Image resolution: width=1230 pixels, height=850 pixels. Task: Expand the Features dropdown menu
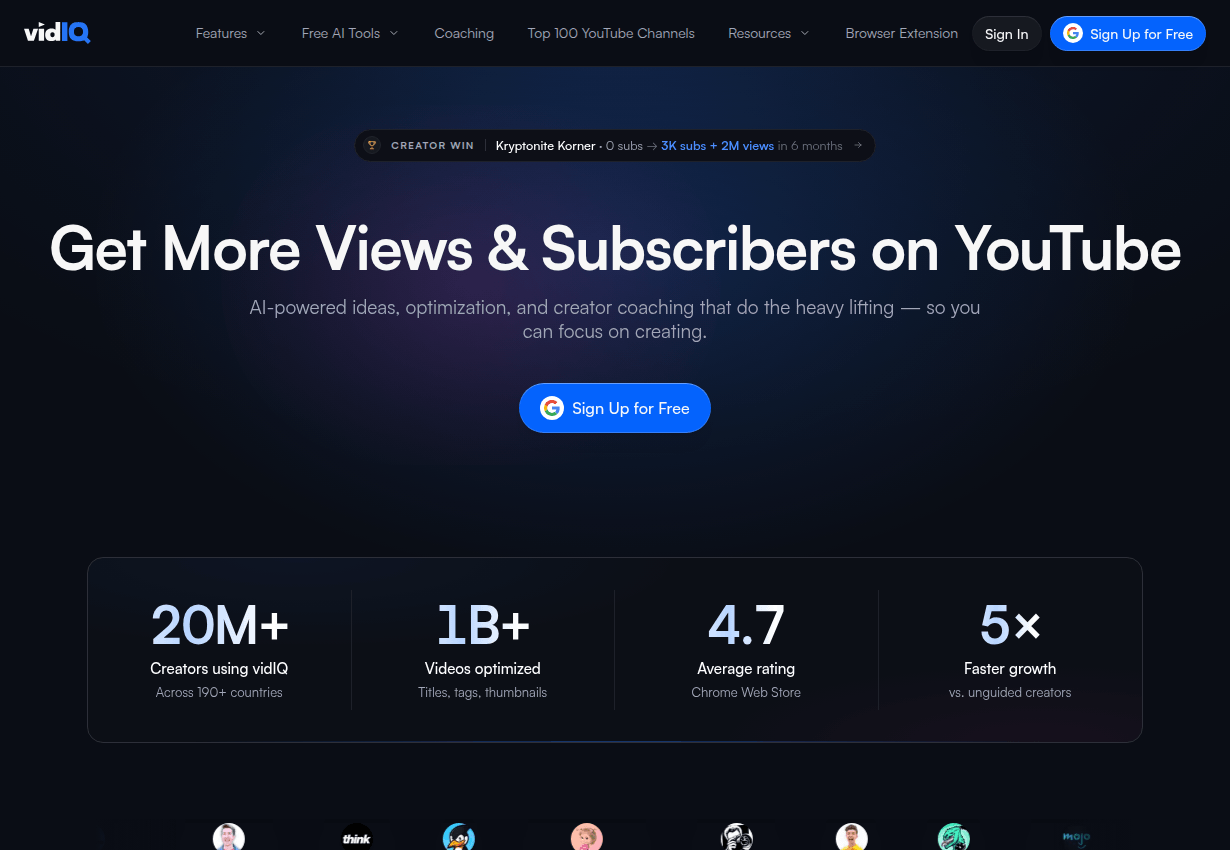[x=231, y=33]
